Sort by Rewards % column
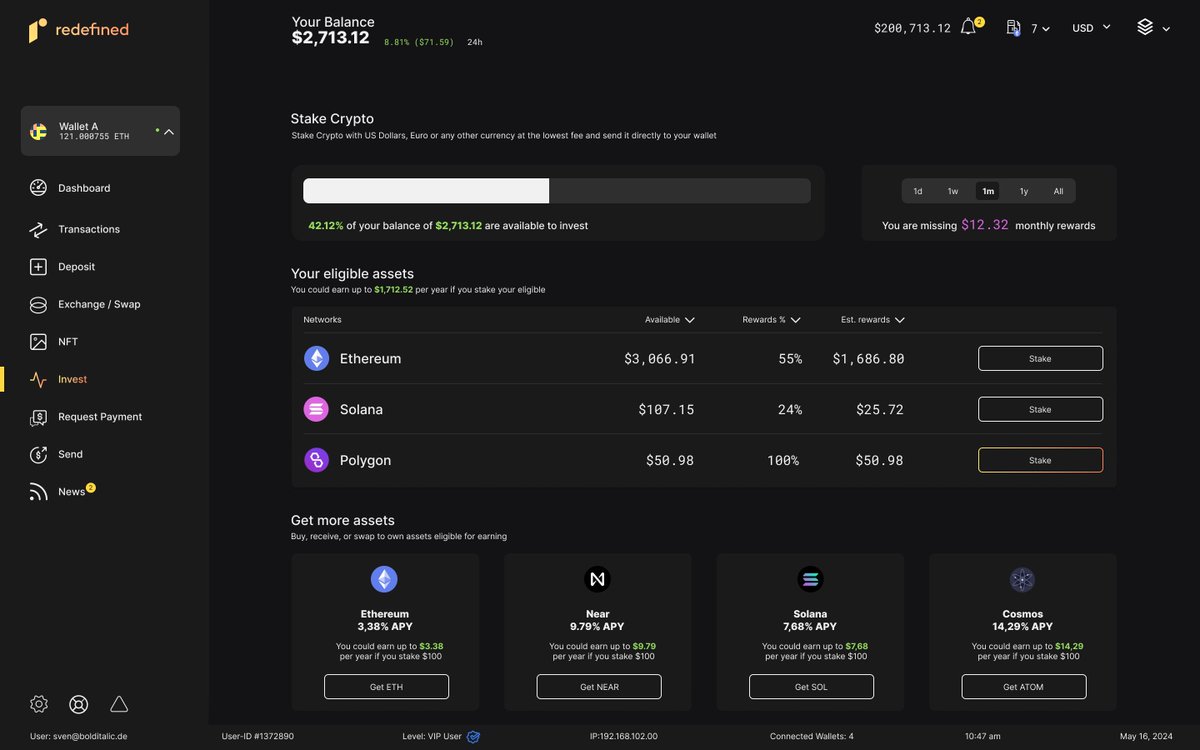Viewport: 1200px width, 750px height. point(771,320)
